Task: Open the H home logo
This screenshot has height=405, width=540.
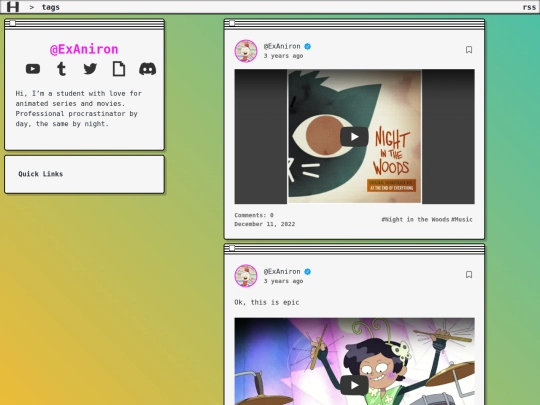Action: point(13,7)
